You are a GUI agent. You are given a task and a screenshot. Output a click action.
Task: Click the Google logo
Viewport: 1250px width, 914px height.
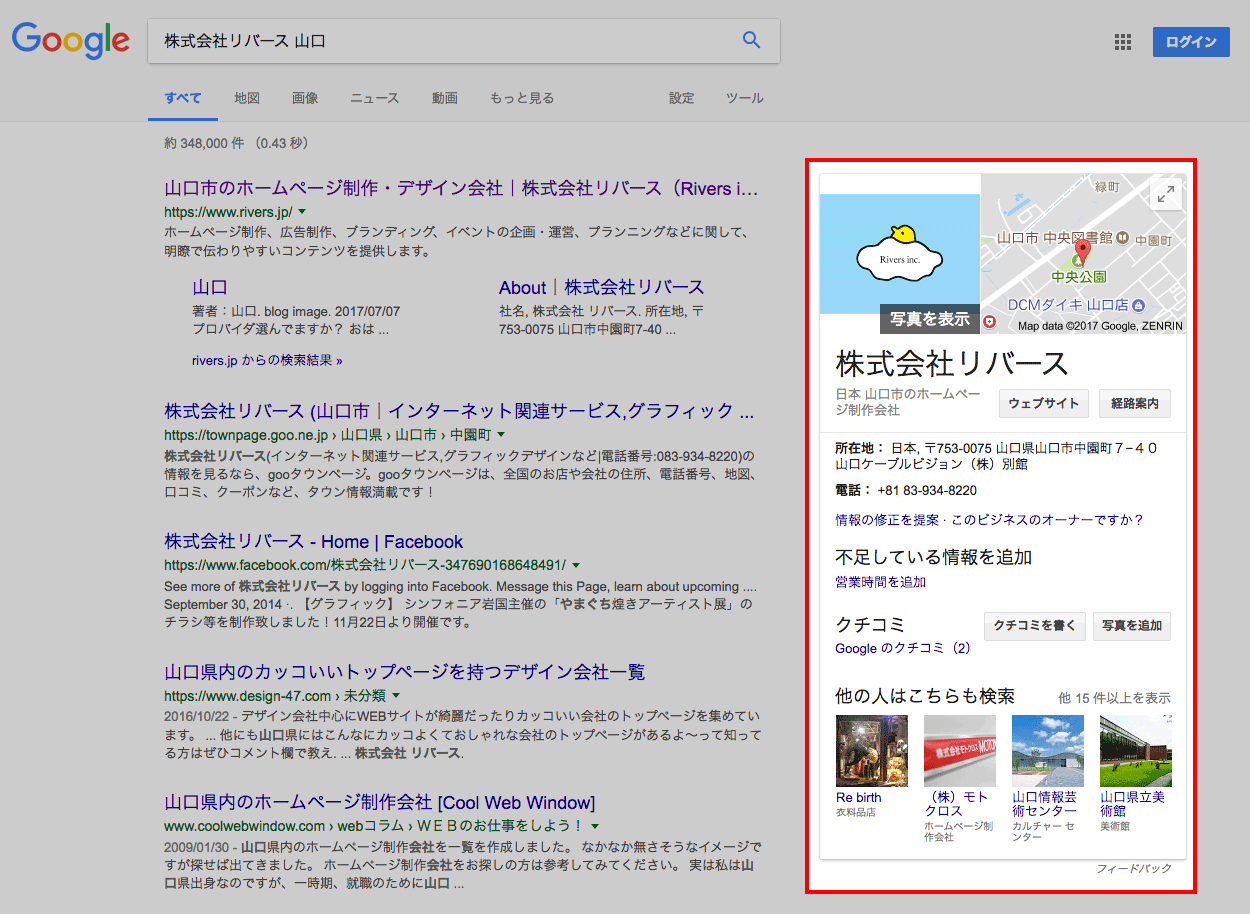tap(71, 40)
